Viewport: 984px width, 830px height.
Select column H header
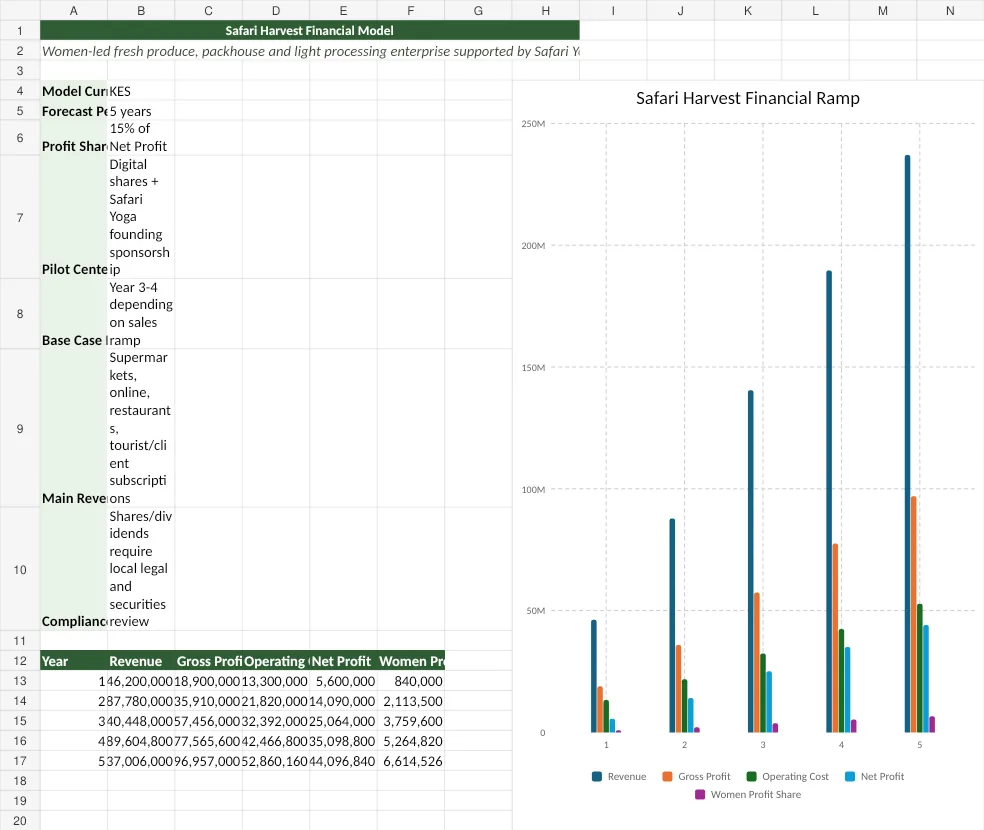coord(545,10)
